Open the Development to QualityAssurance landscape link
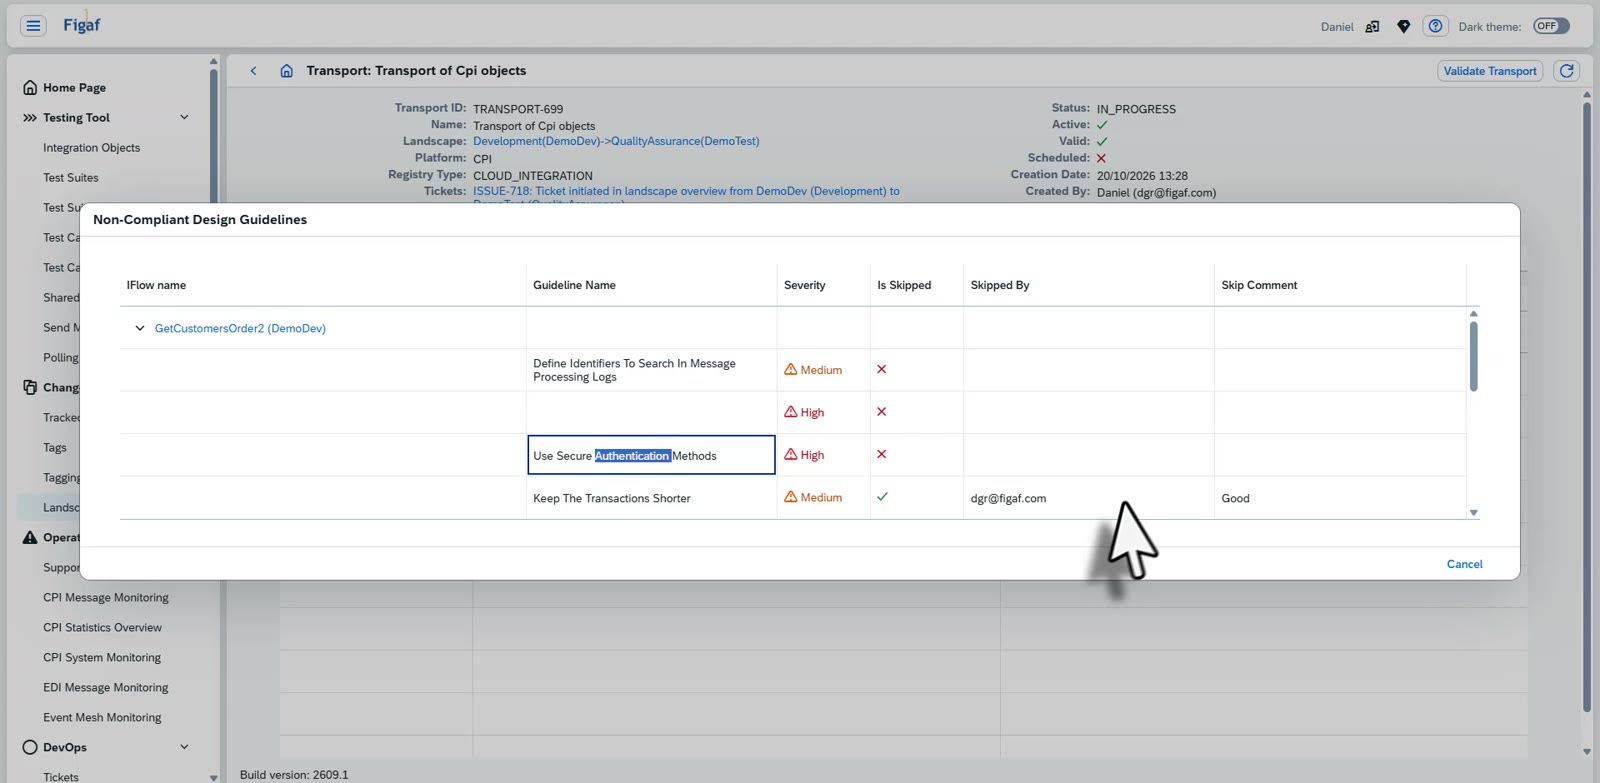1600x783 pixels. pos(616,141)
